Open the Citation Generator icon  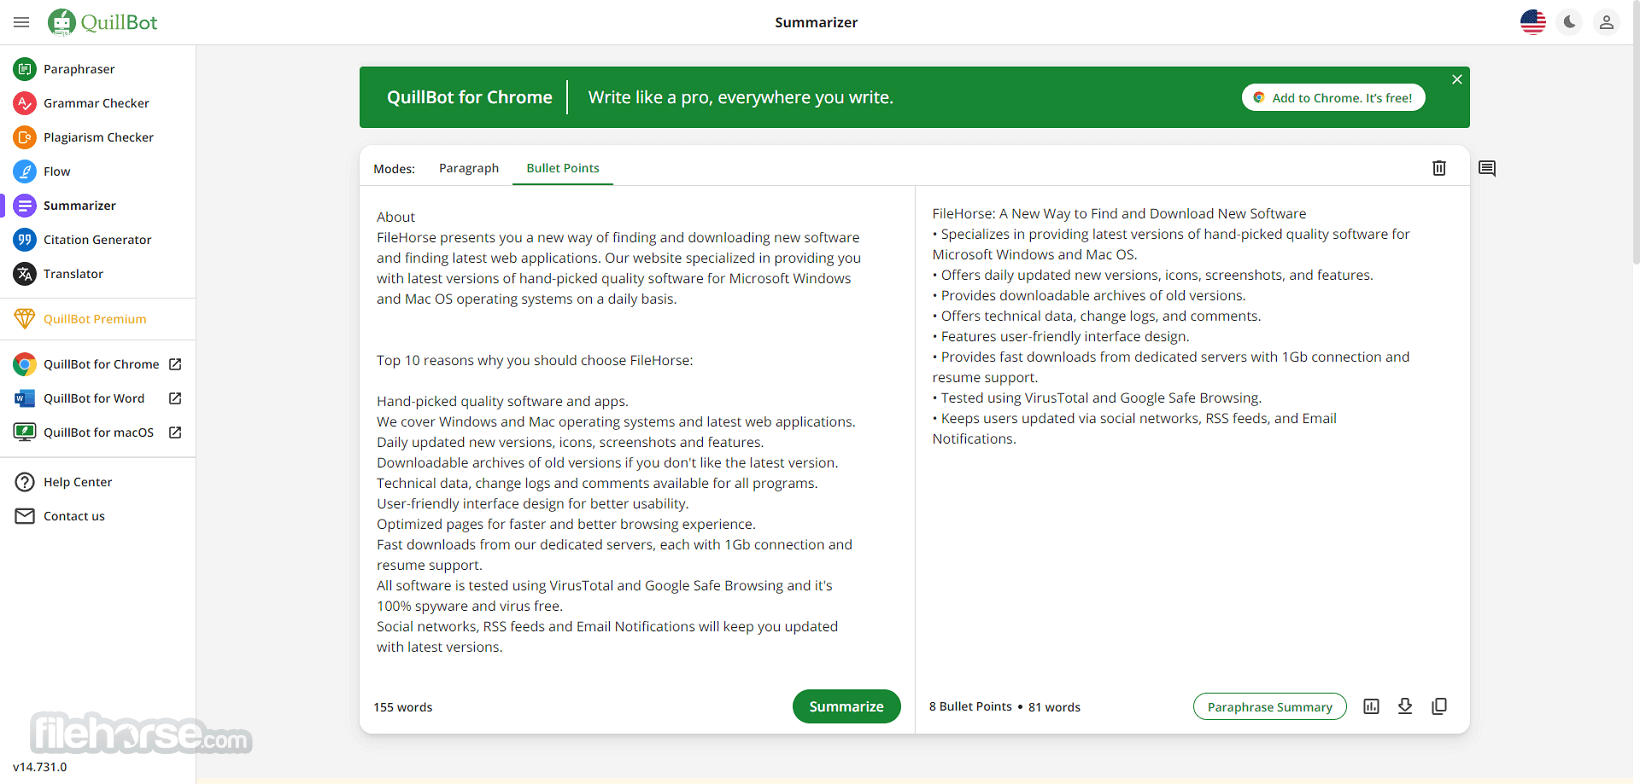(x=25, y=239)
